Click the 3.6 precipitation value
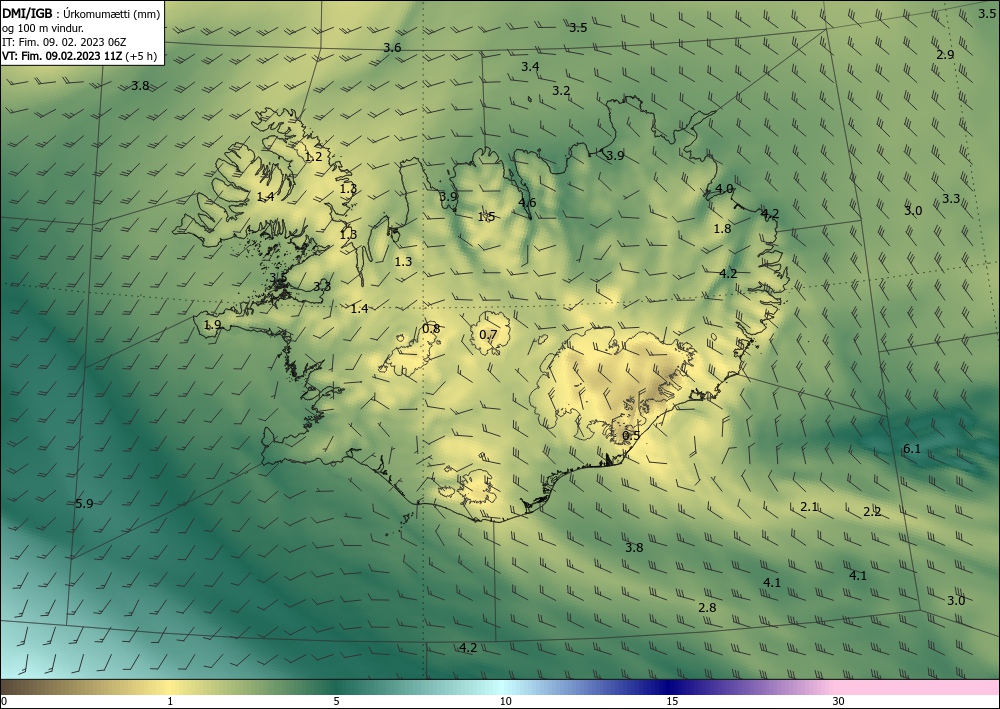Screen dimensions: 1000x709 (x=392, y=48)
